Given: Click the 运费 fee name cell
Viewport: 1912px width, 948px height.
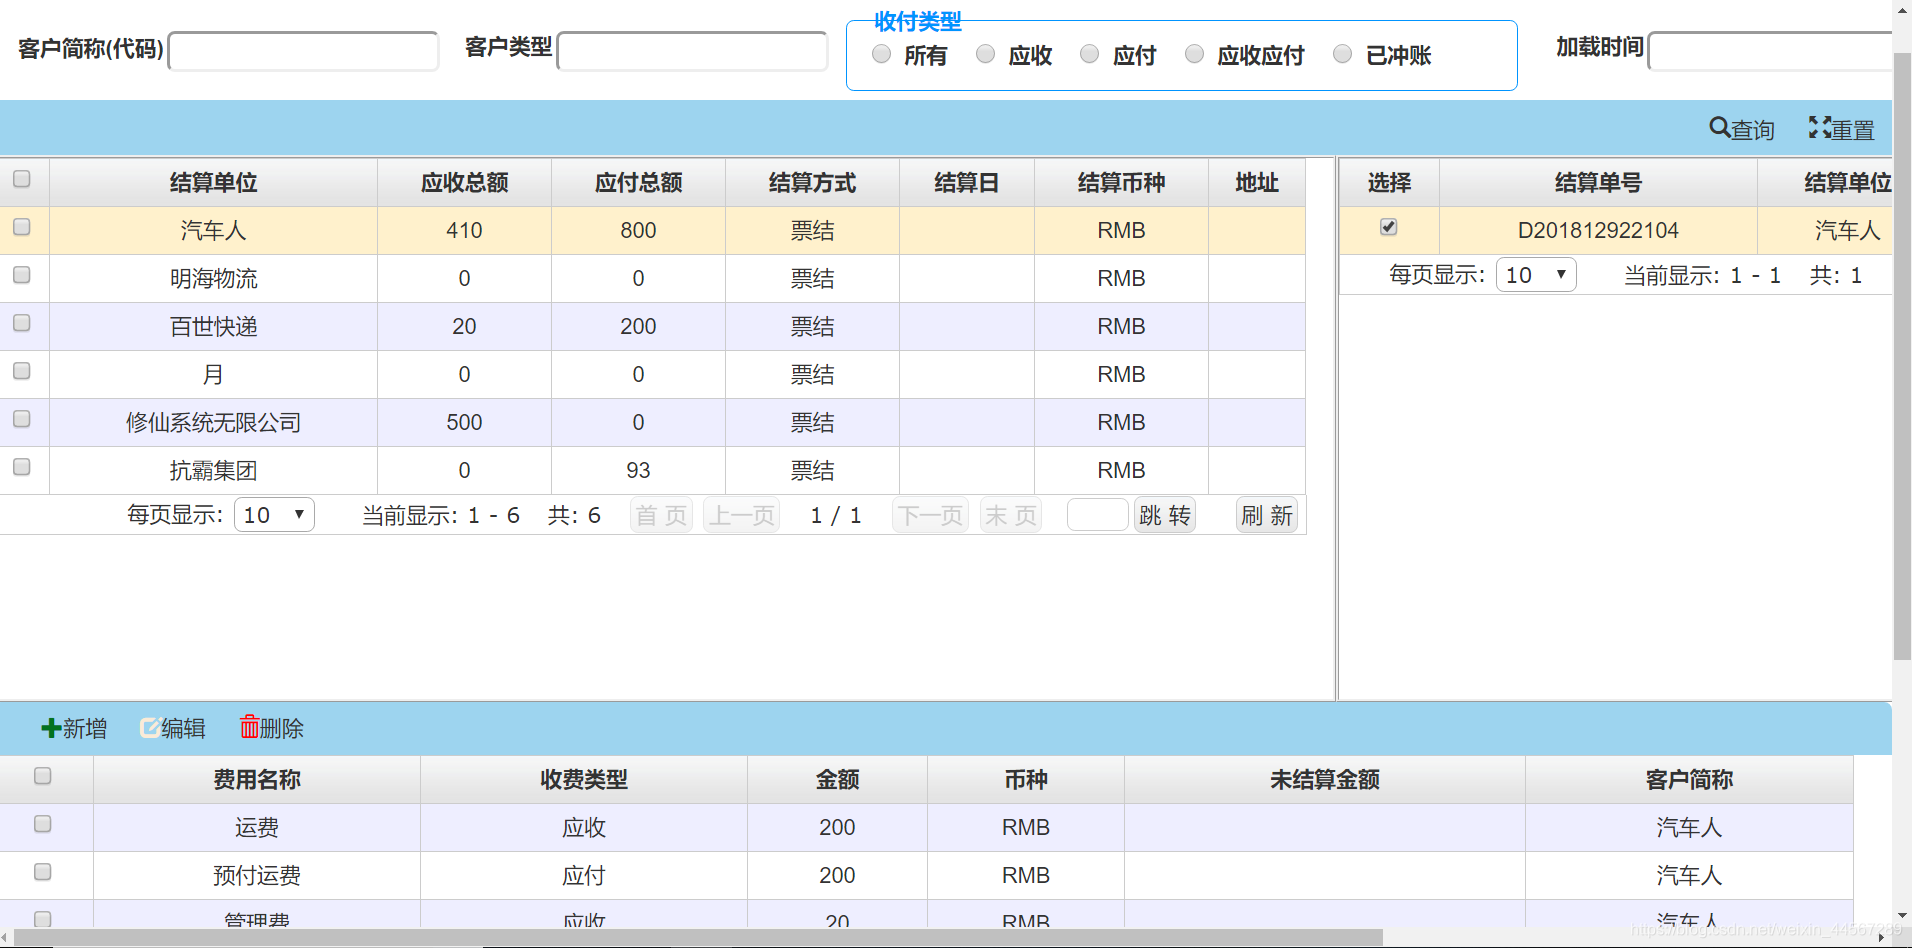Looking at the screenshot, I should pos(257,827).
